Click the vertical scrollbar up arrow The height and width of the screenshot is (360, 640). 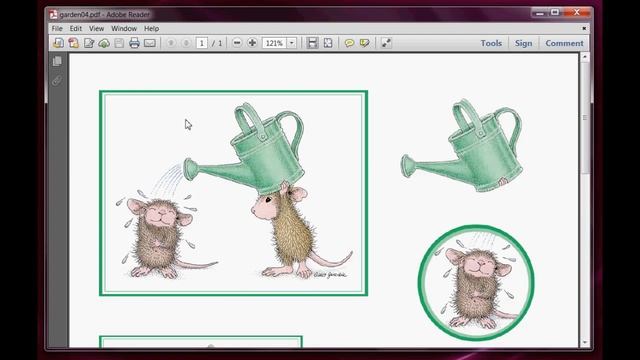585,57
